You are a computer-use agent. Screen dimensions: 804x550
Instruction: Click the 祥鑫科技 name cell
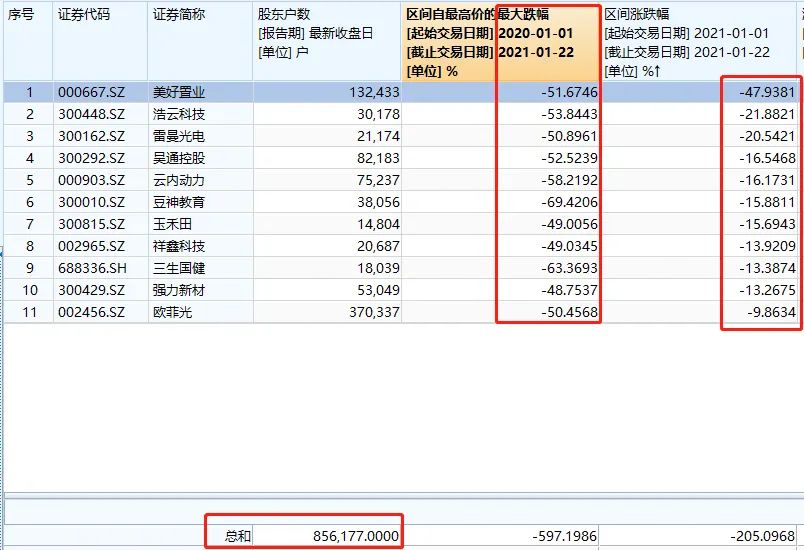pos(179,247)
